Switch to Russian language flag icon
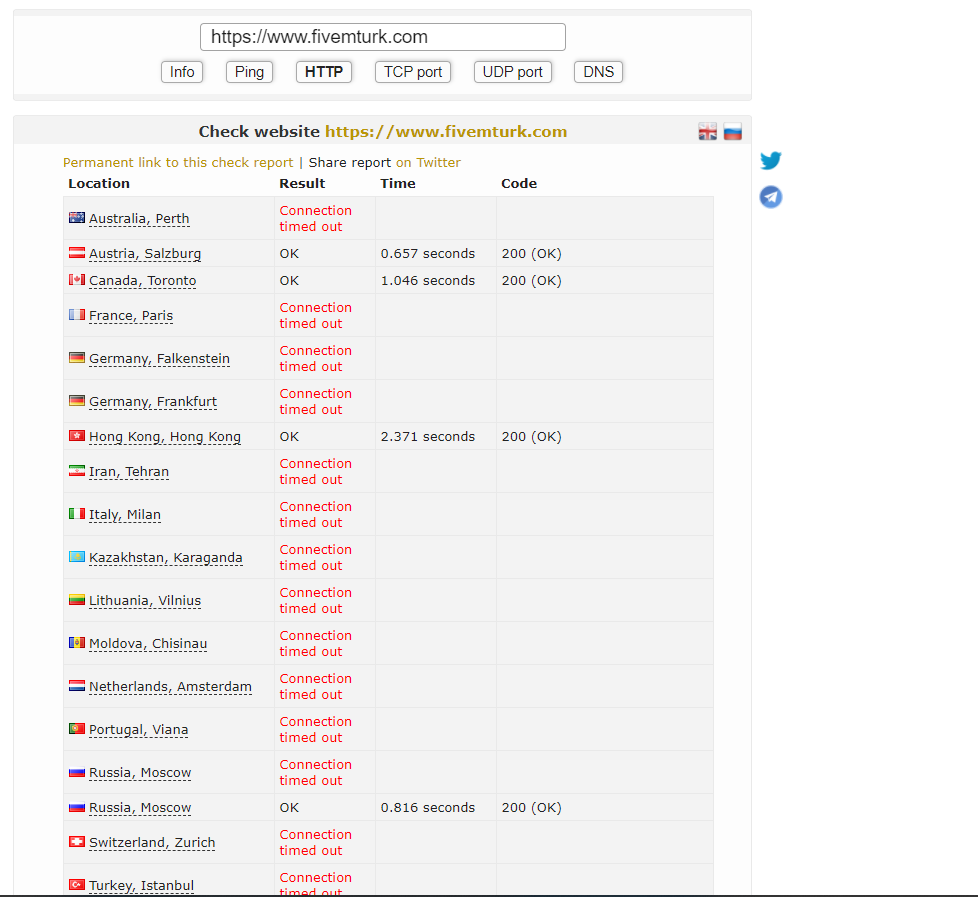Viewport: 978px width, 897px height. pos(732,132)
